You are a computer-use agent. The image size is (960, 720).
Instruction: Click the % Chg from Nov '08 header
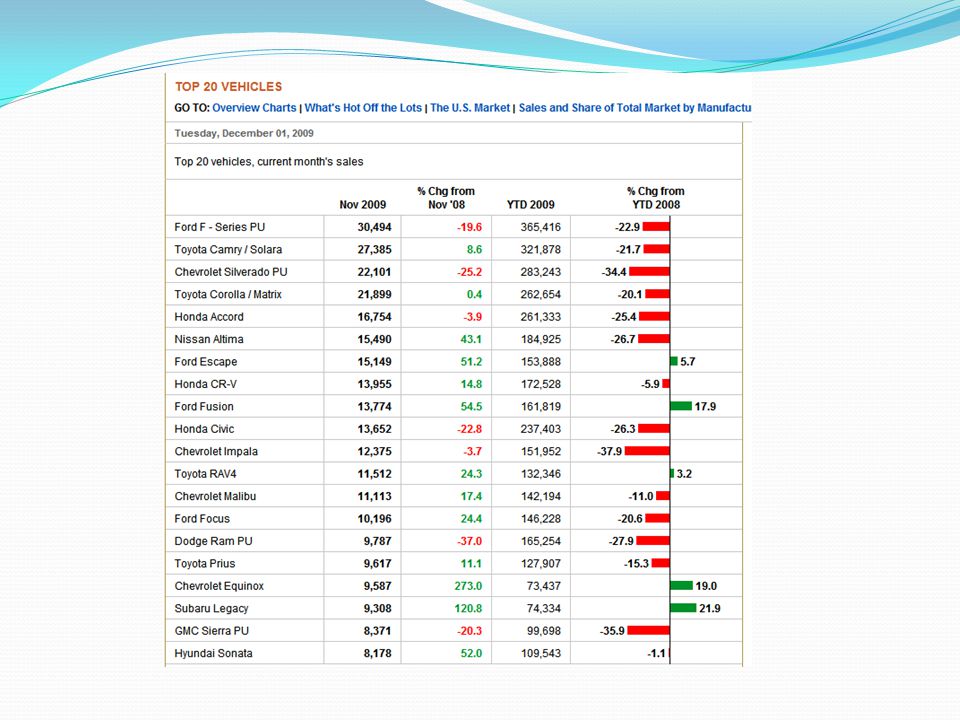click(446, 198)
